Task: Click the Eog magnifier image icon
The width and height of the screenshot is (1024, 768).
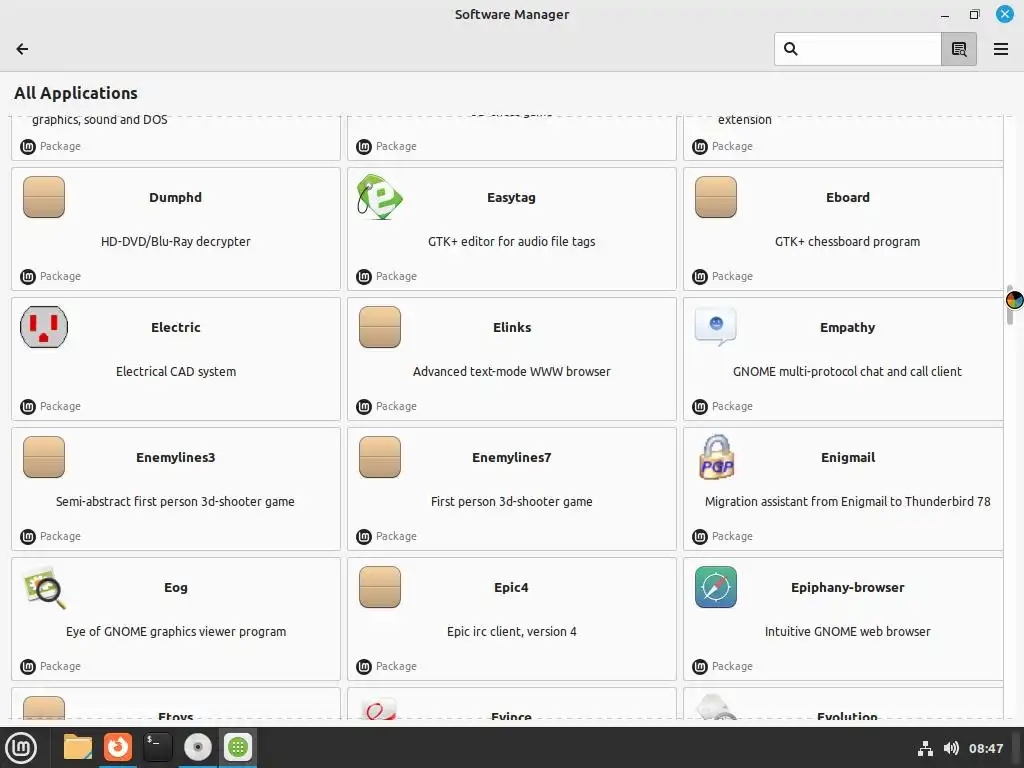Action: [x=44, y=588]
